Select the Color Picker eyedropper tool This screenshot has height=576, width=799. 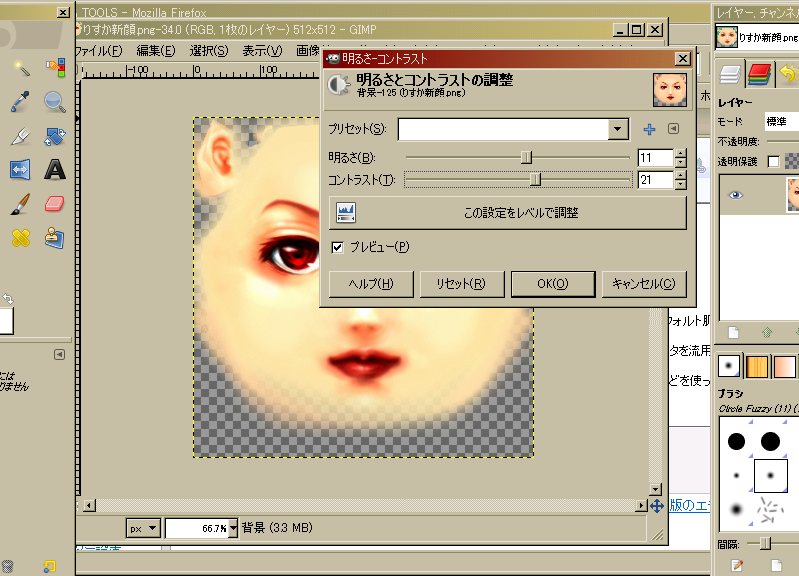click(20, 101)
